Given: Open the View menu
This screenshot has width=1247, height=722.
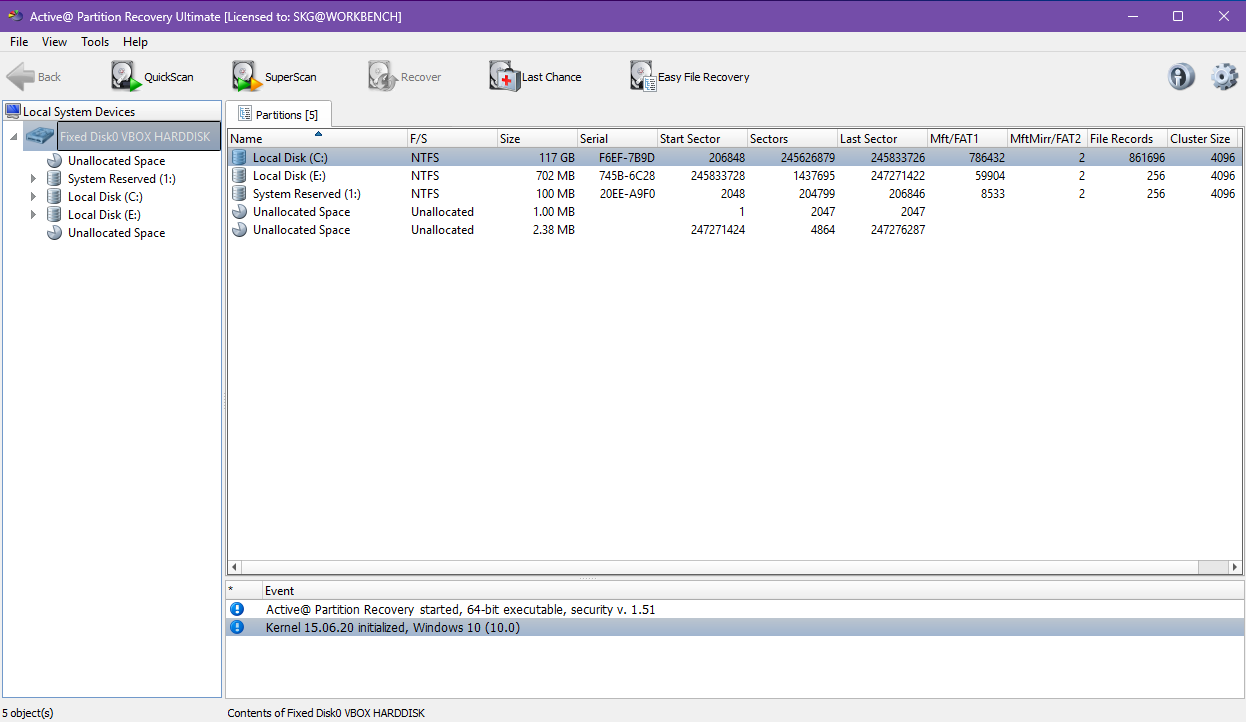Looking at the screenshot, I should [54, 42].
